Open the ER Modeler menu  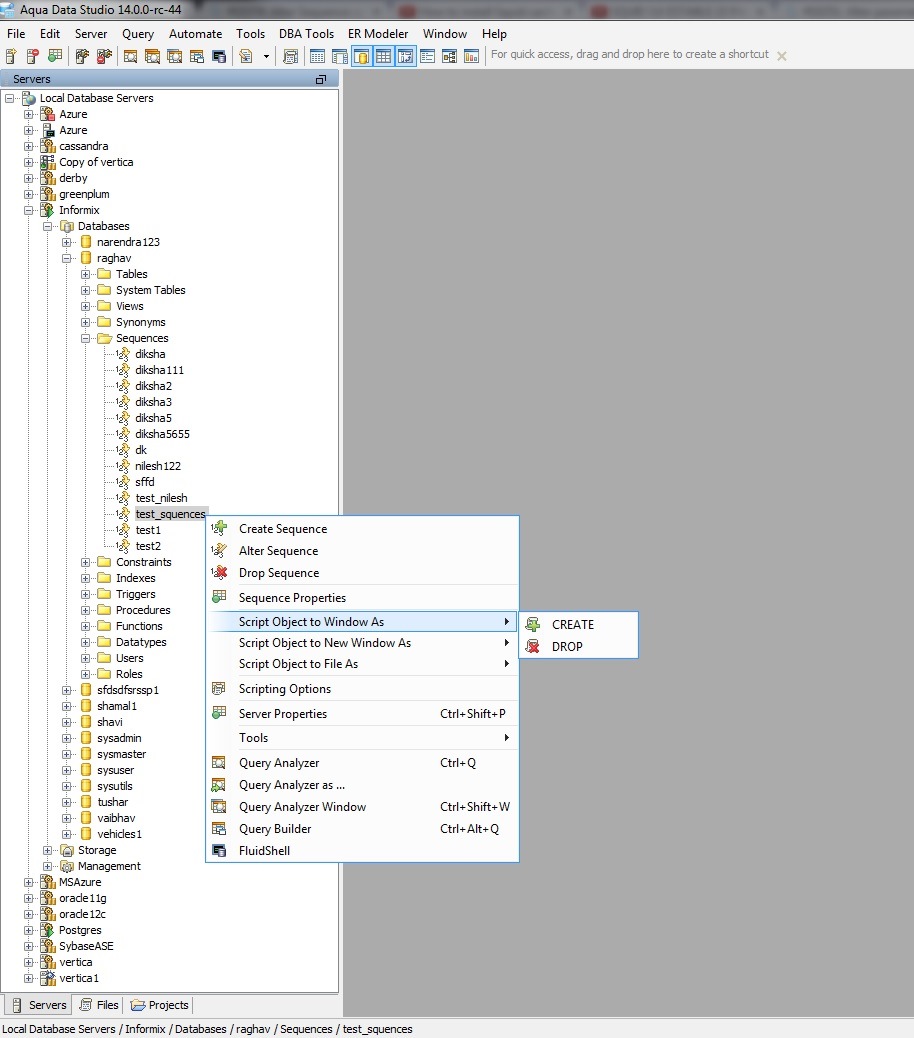pos(378,34)
